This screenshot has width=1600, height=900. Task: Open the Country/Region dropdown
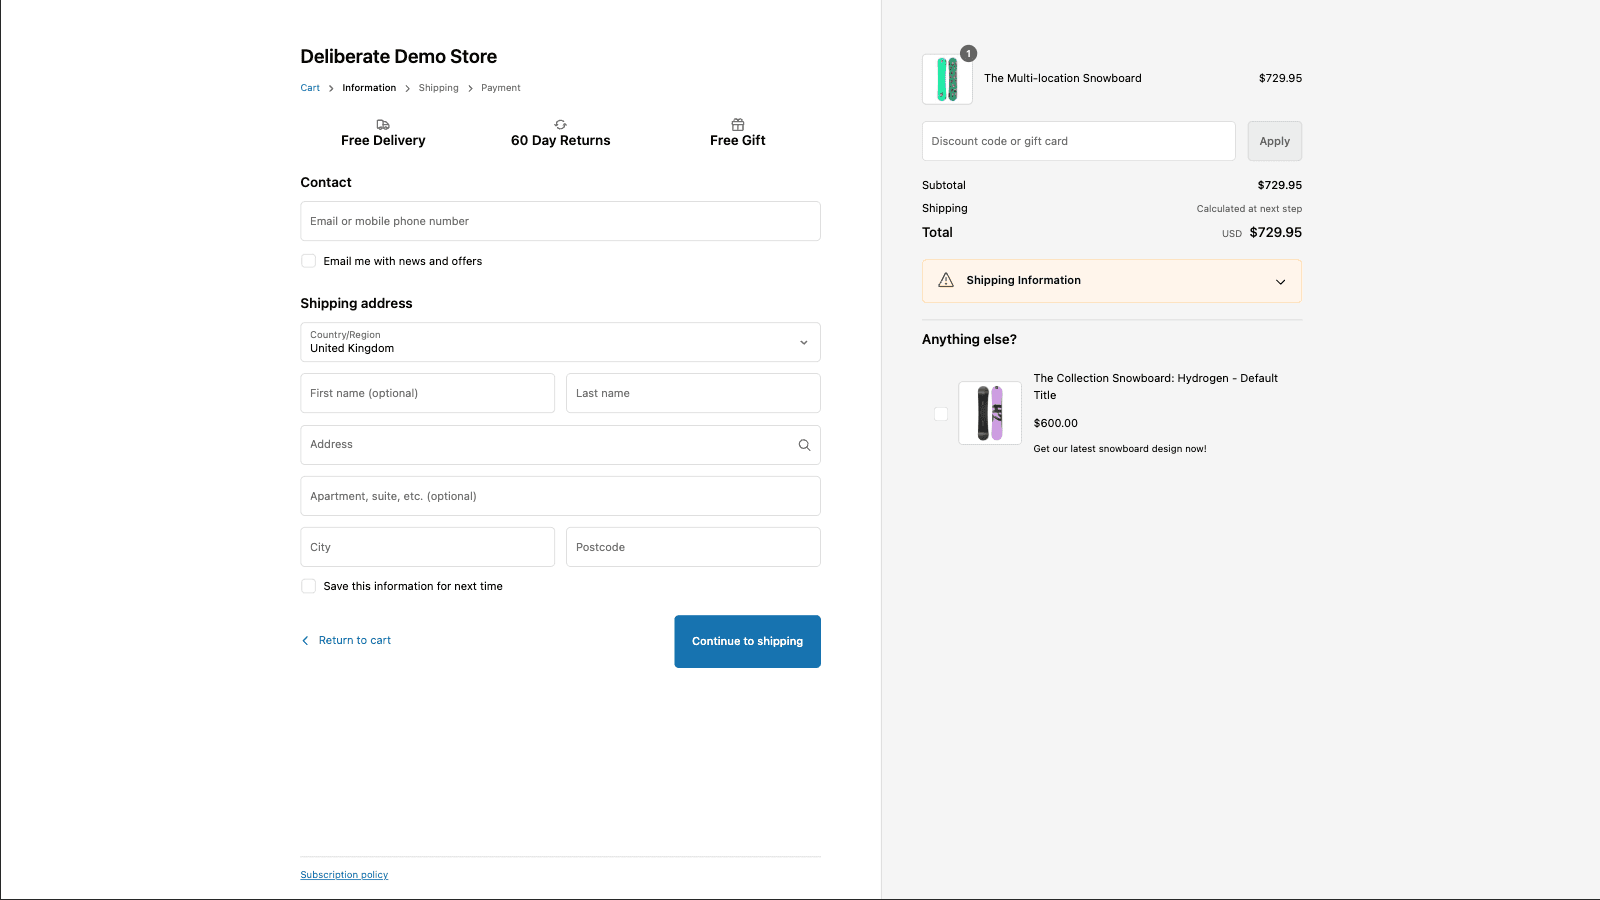[560, 342]
